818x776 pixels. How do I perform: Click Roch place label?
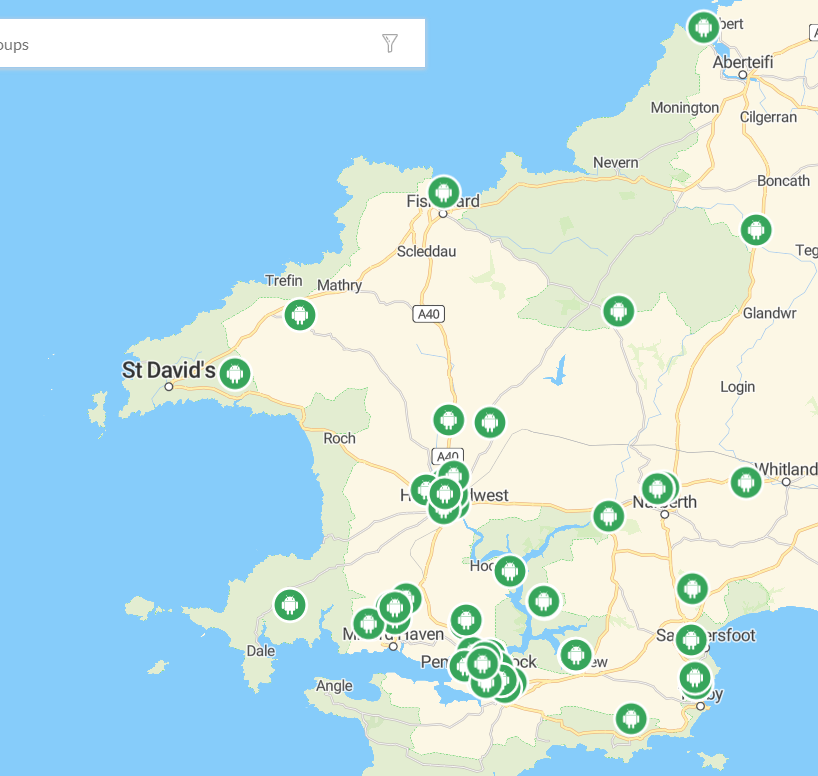[339, 438]
